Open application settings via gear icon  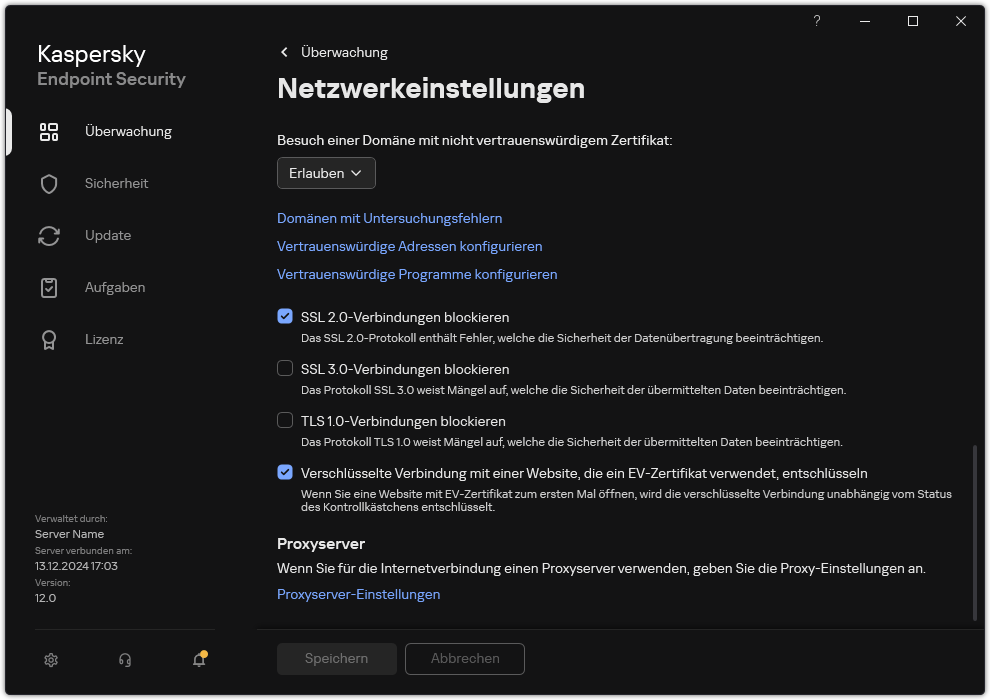click(50, 660)
